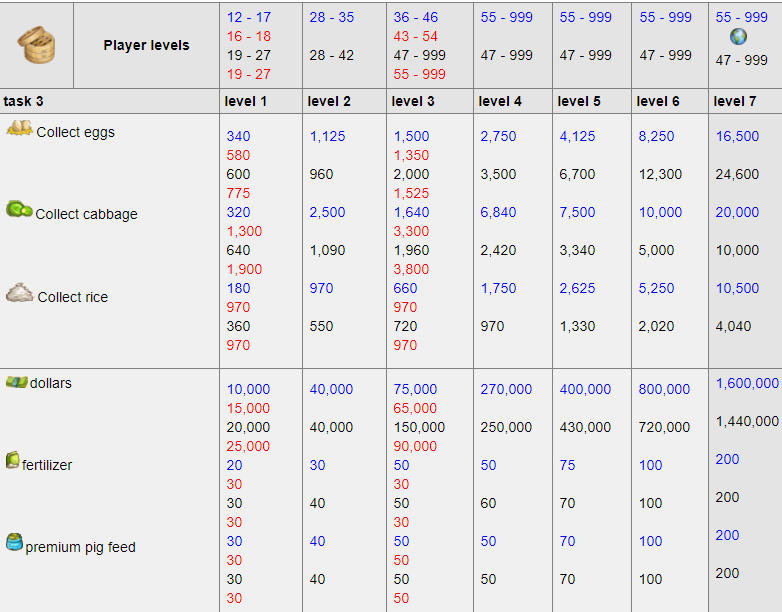Click the 16,500 eggs value in level 7
The width and height of the screenshot is (782, 612).
[737, 136]
